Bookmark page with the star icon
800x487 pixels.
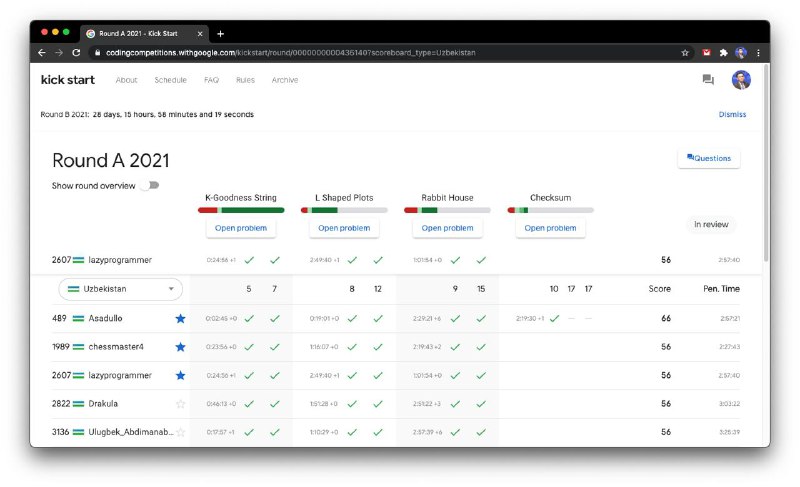pyautogui.click(x=685, y=53)
